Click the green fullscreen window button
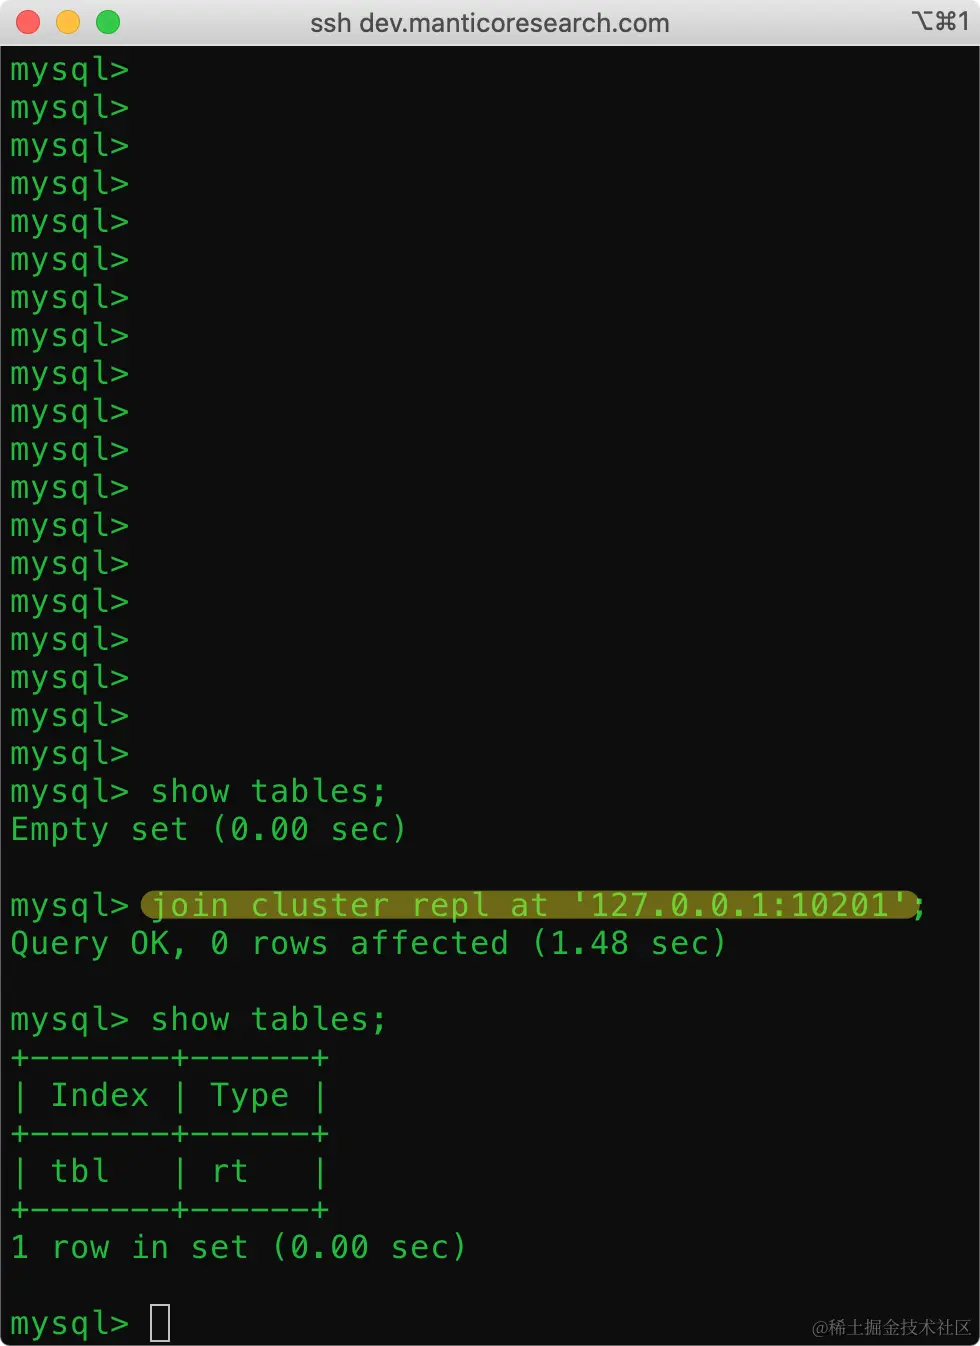The width and height of the screenshot is (980, 1346). 108,22
